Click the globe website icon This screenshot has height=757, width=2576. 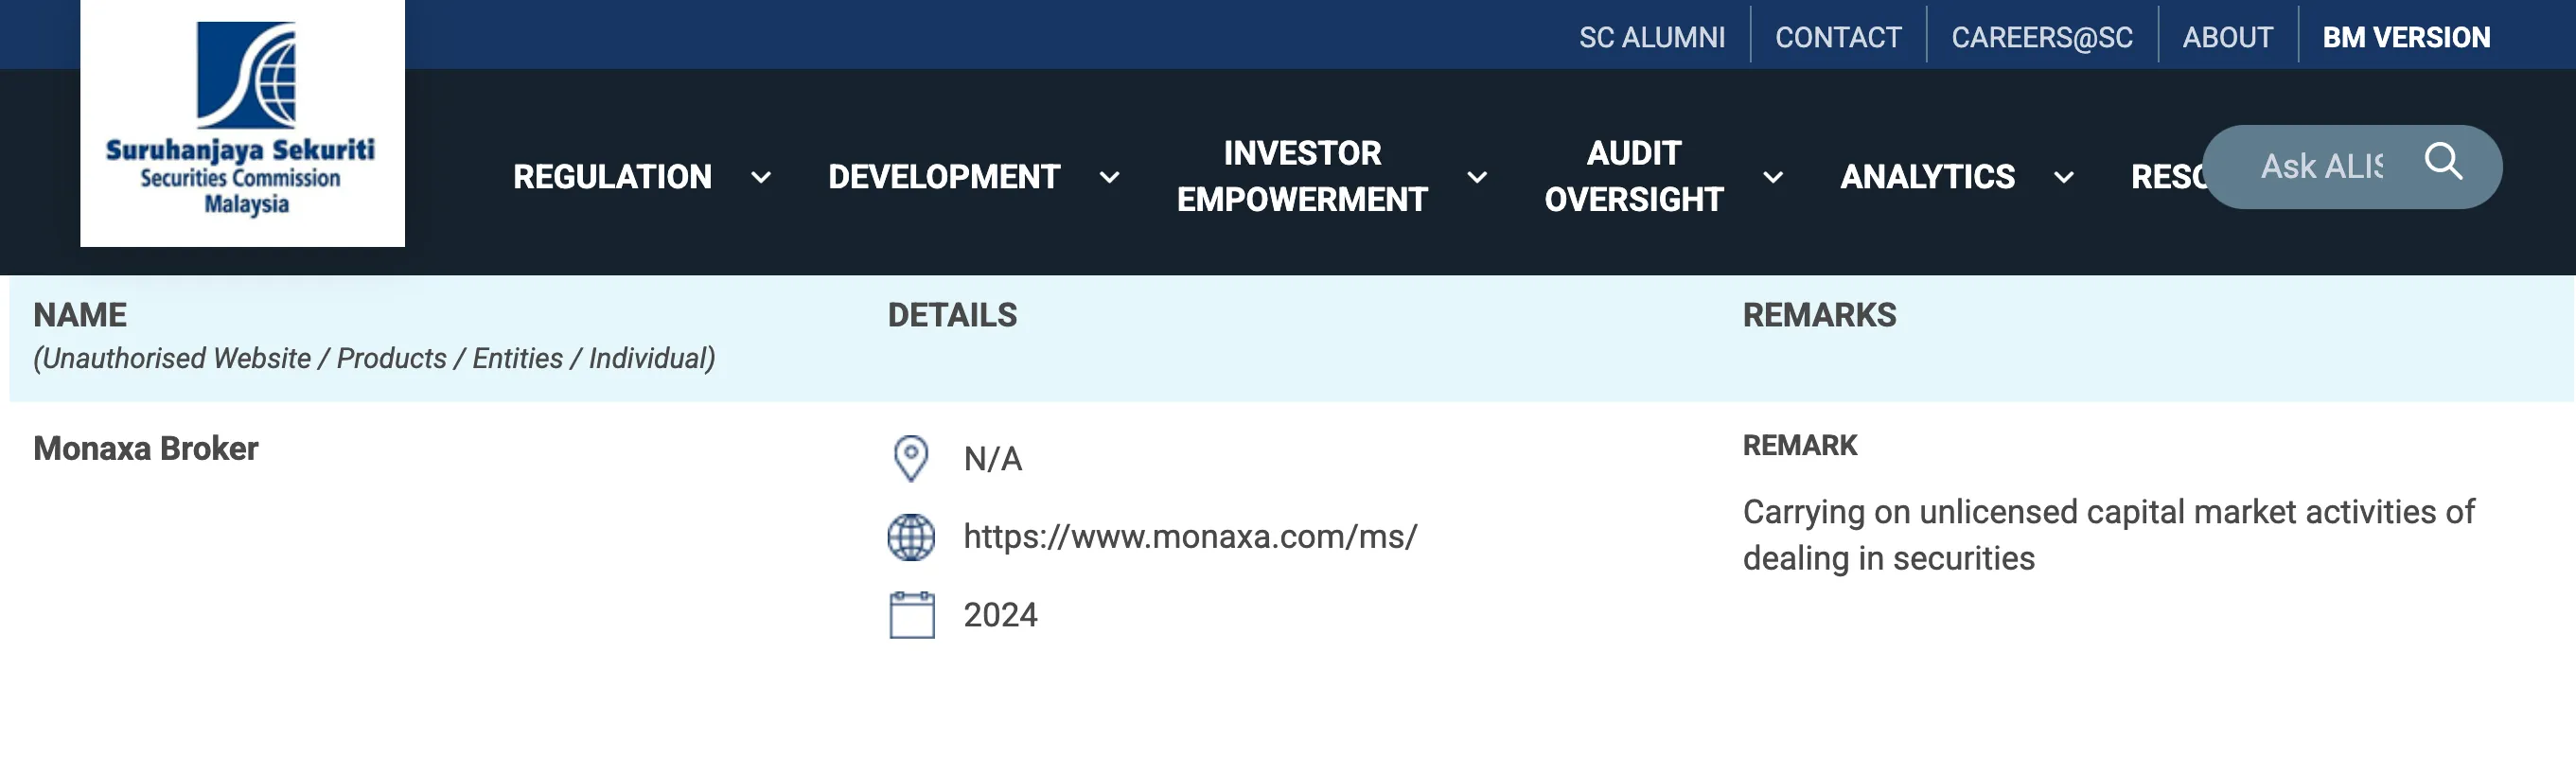point(911,537)
